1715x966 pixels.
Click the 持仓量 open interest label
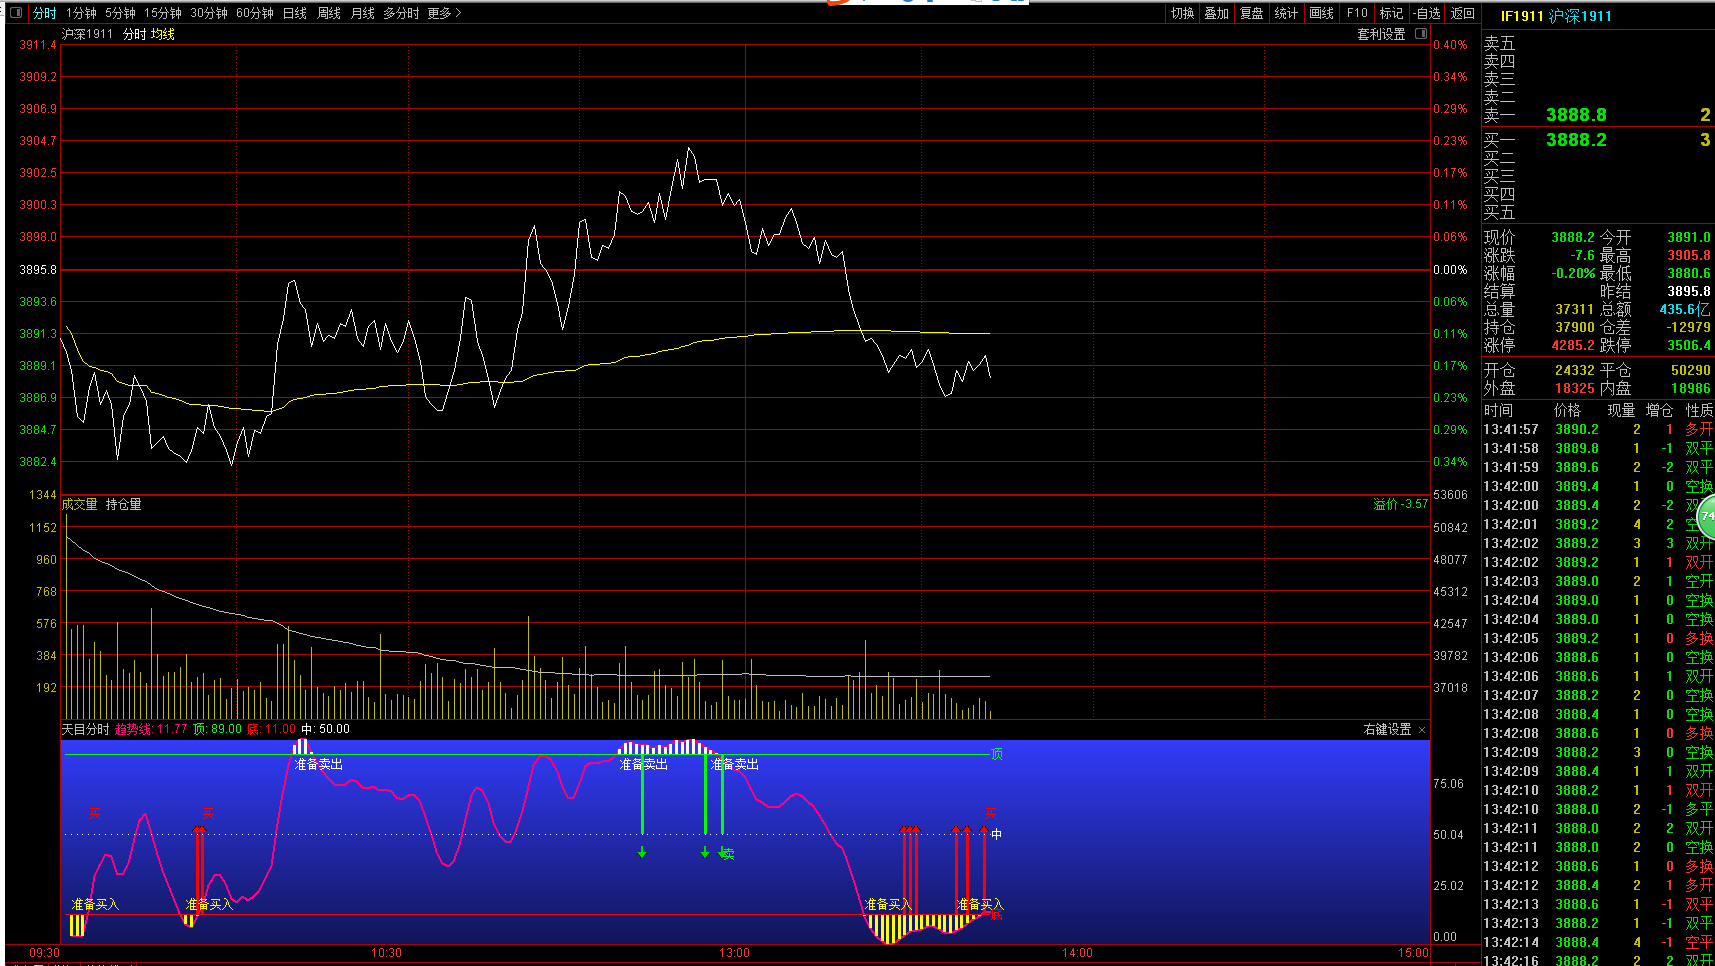coord(124,504)
